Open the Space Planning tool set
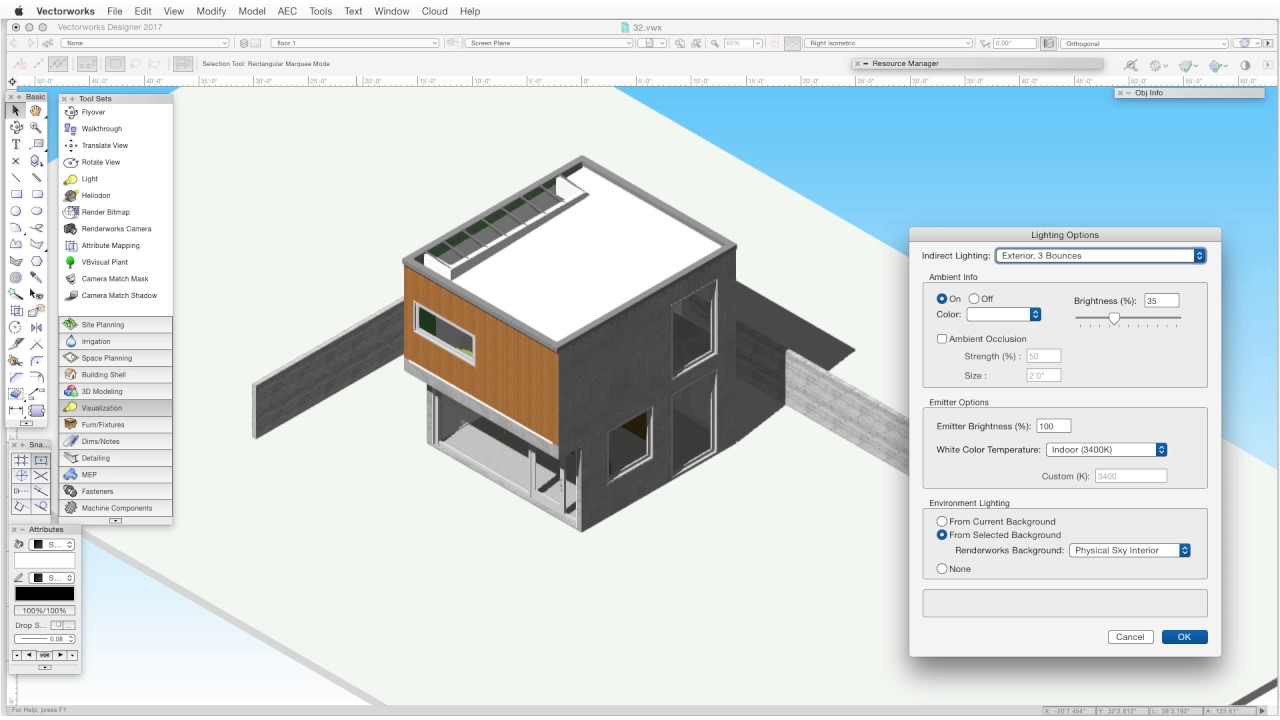The height and width of the screenshot is (720, 1280). coord(115,358)
